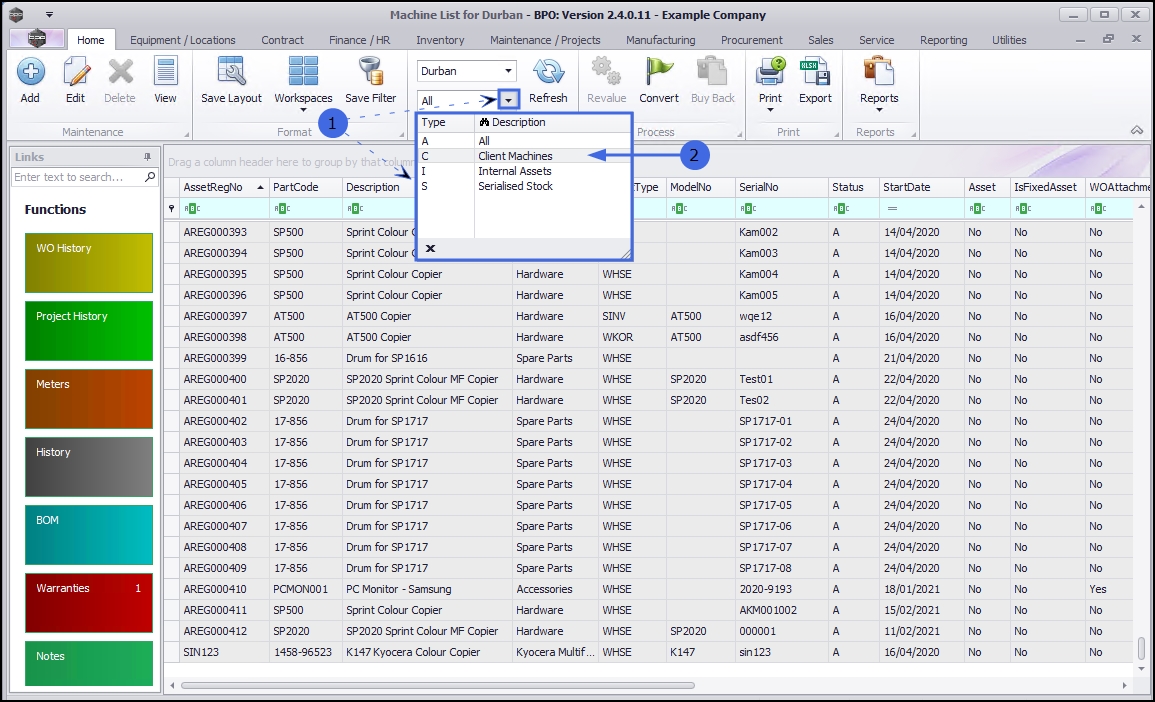
Task: Unpin the Links panel with pin icon
Action: (x=148, y=157)
